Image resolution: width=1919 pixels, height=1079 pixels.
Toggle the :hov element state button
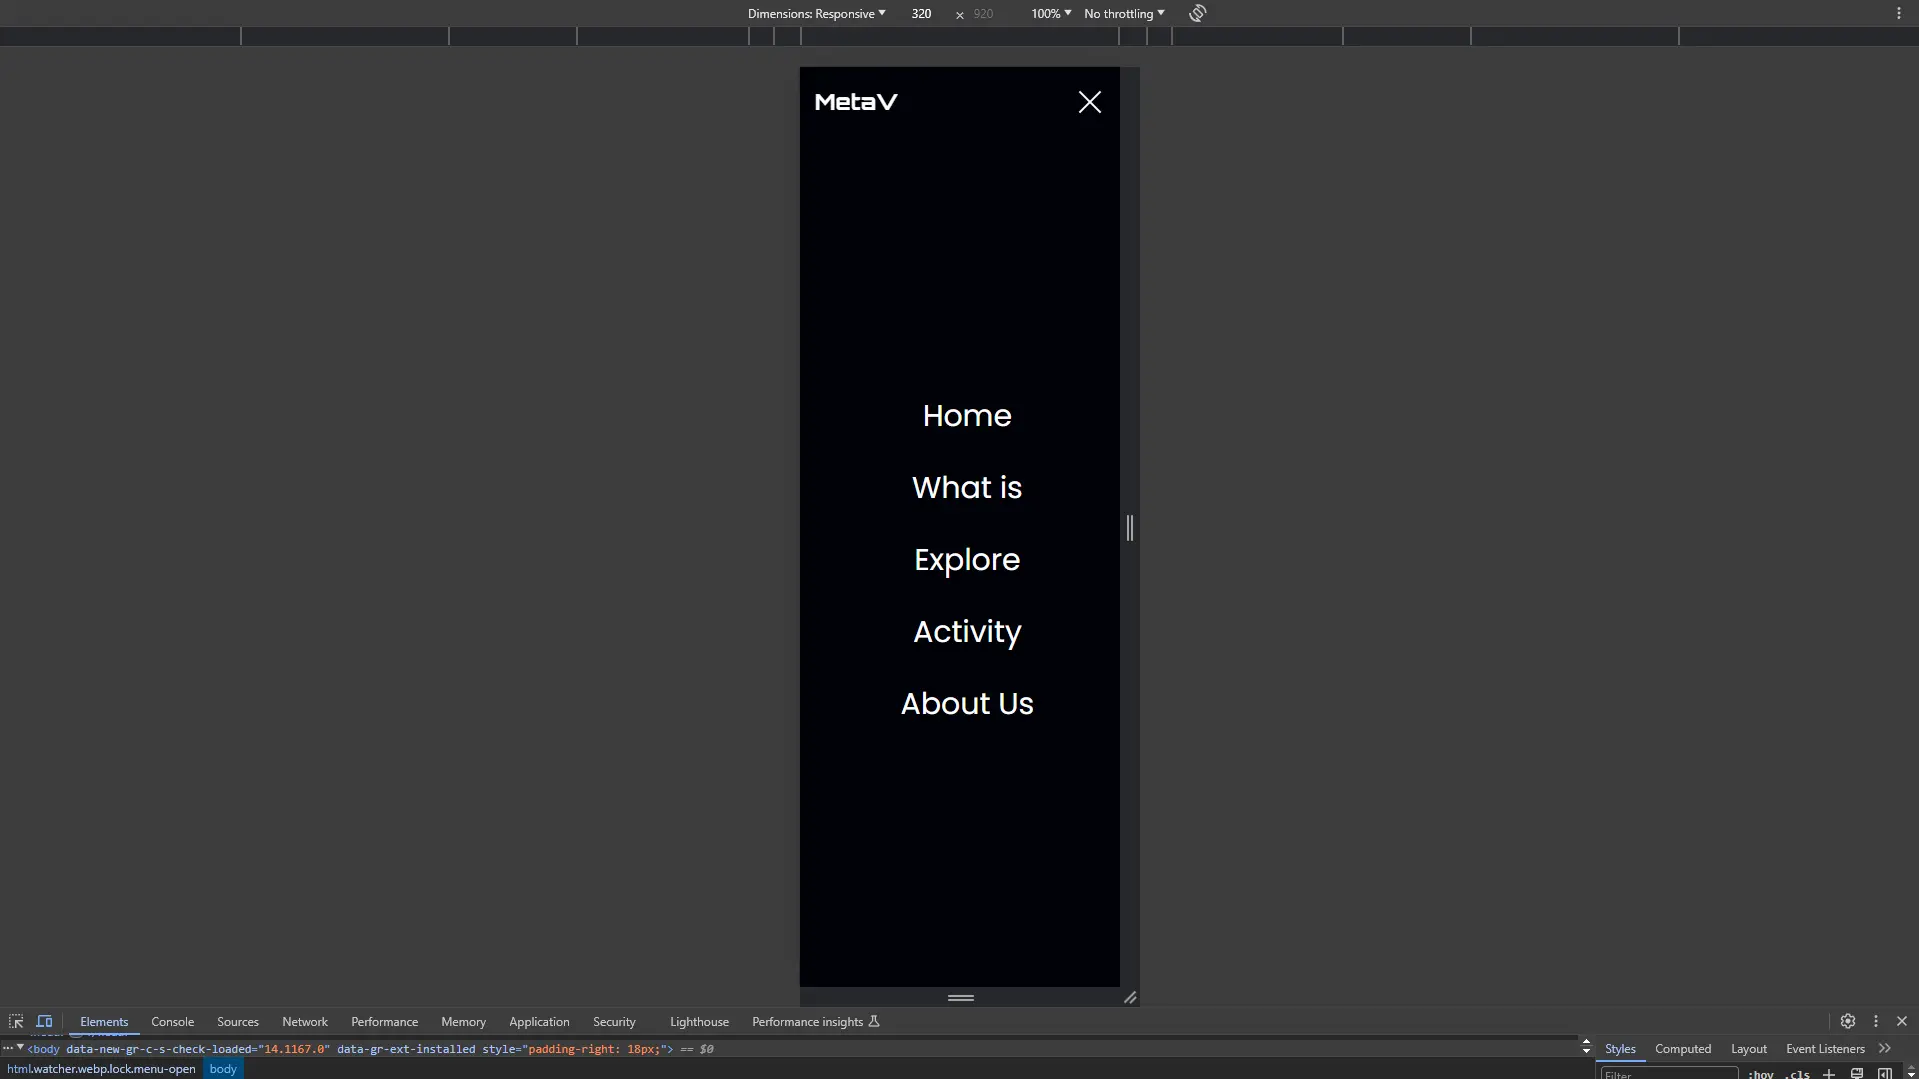[x=1760, y=1074]
